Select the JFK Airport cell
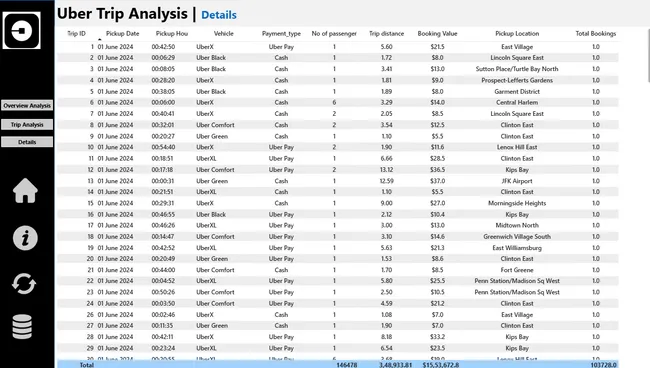Screen dimensions: 650x368 pos(517,181)
